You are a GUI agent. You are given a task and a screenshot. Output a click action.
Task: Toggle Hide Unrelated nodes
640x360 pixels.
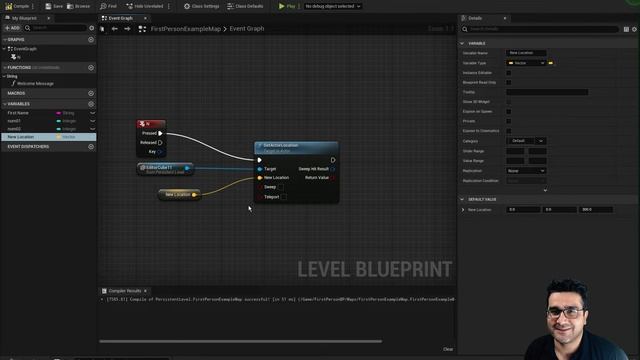[x=144, y=6]
